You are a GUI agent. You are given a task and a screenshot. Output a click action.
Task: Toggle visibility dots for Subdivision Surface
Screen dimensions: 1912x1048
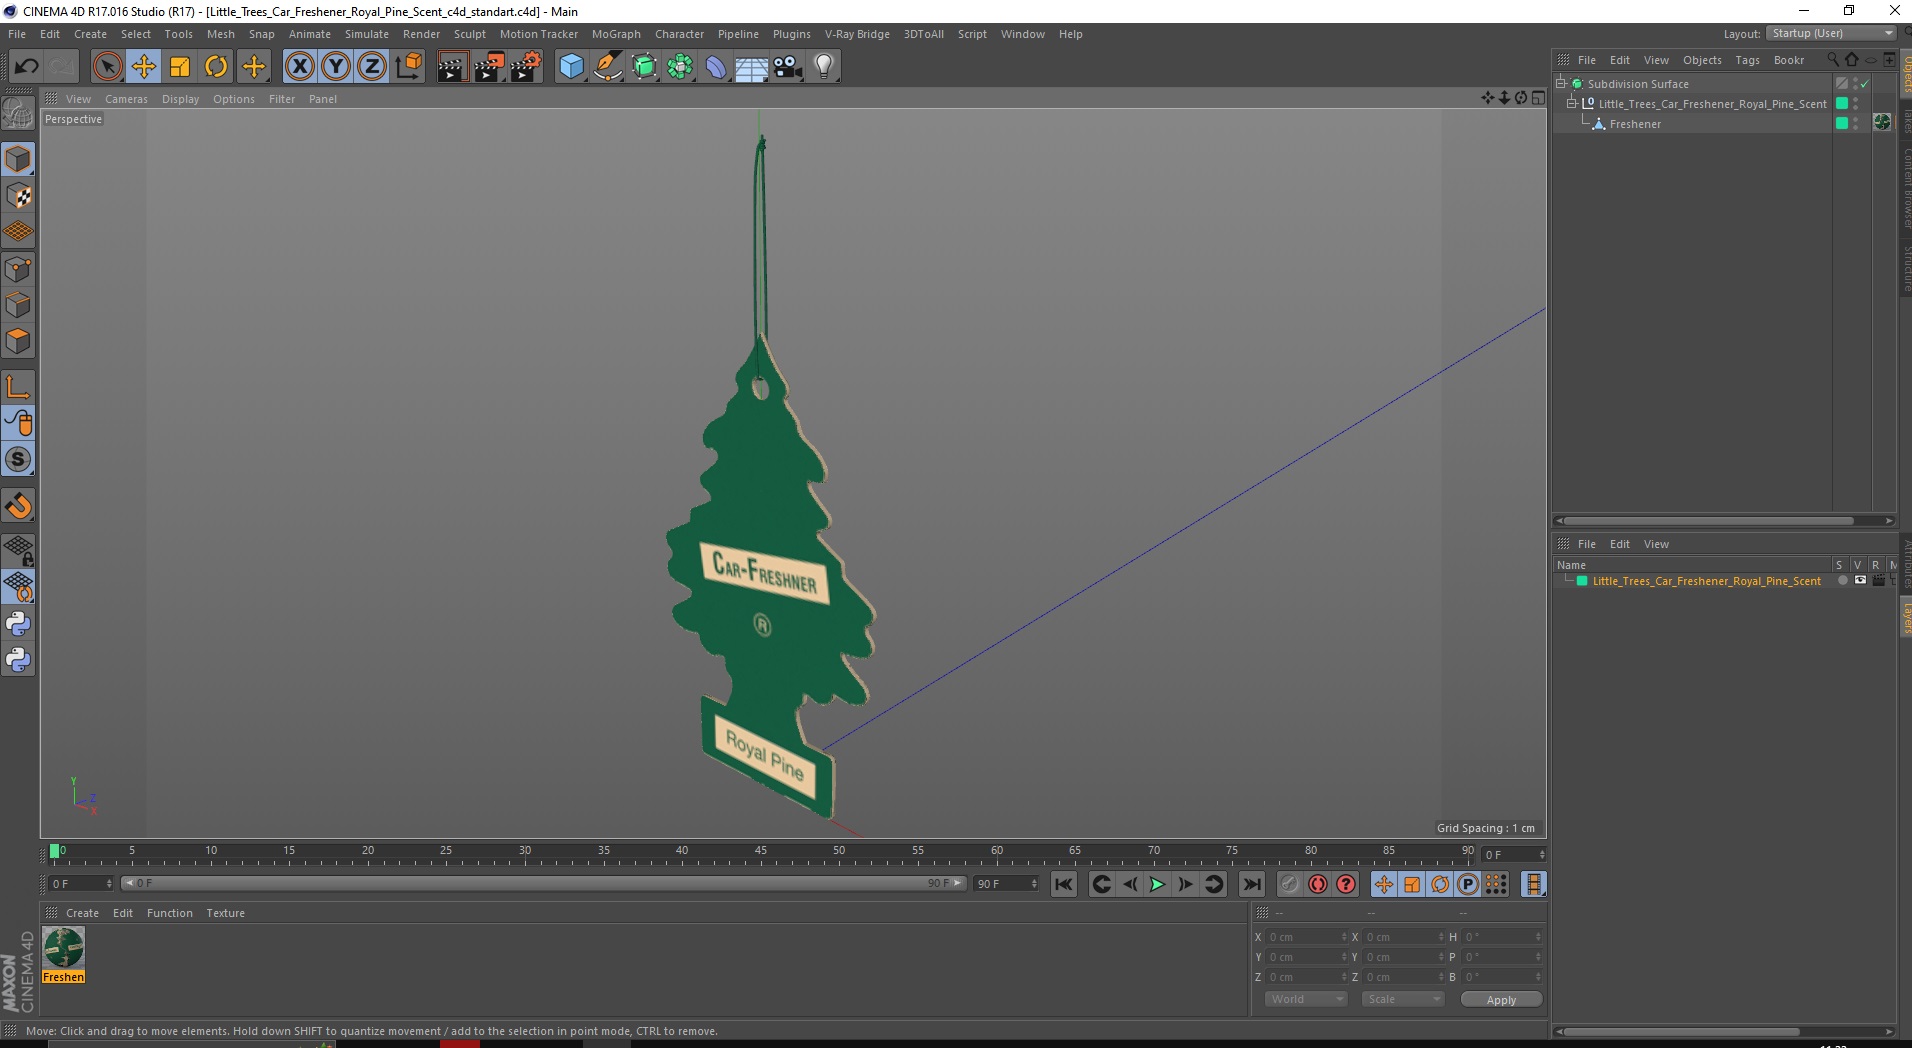(x=1855, y=84)
